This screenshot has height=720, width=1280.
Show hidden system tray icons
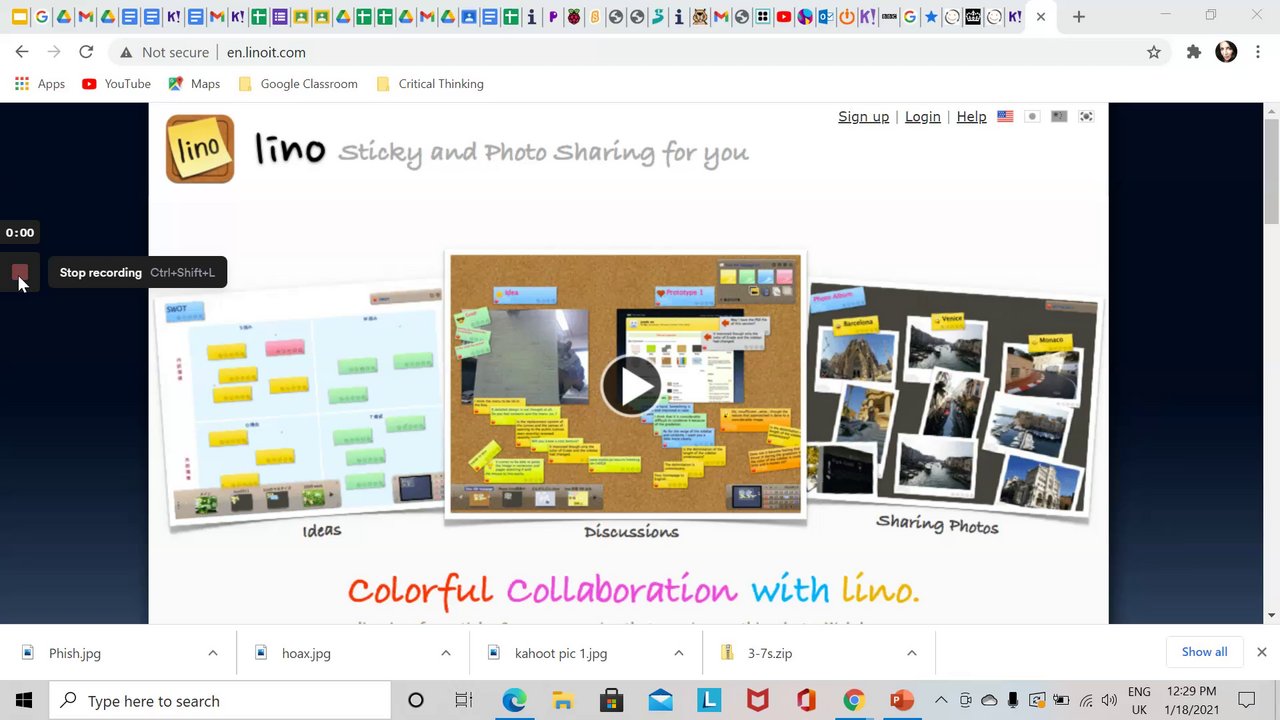tap(942, 701)
